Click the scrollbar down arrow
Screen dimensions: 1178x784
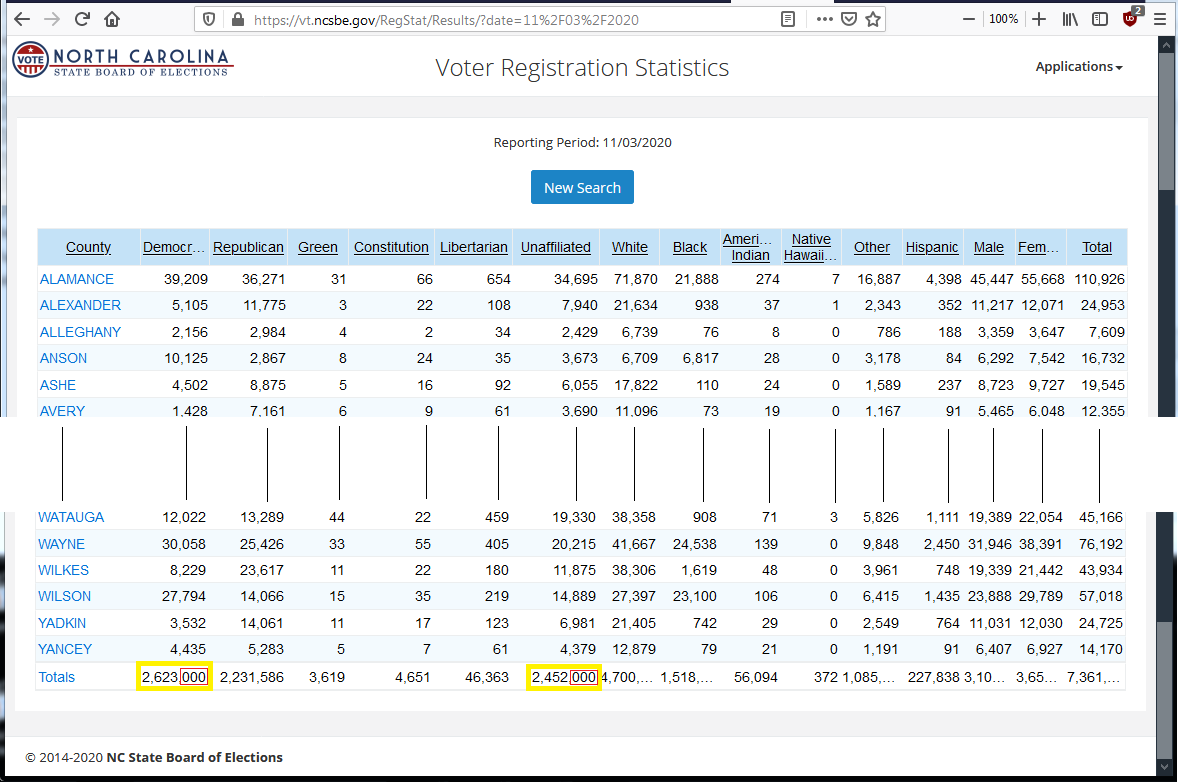(x=1165, y=767)
